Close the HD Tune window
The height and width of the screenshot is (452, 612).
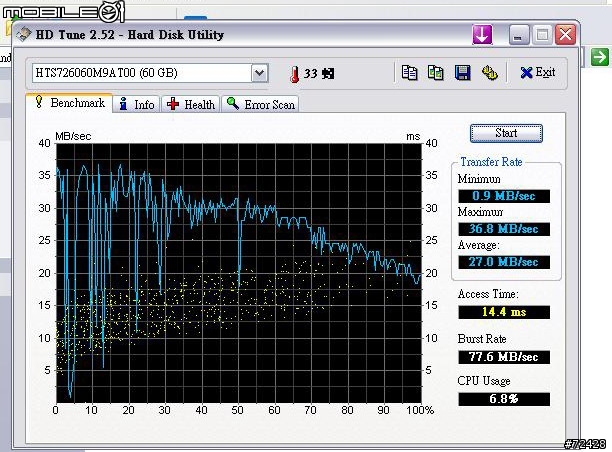tap(566, 35)
